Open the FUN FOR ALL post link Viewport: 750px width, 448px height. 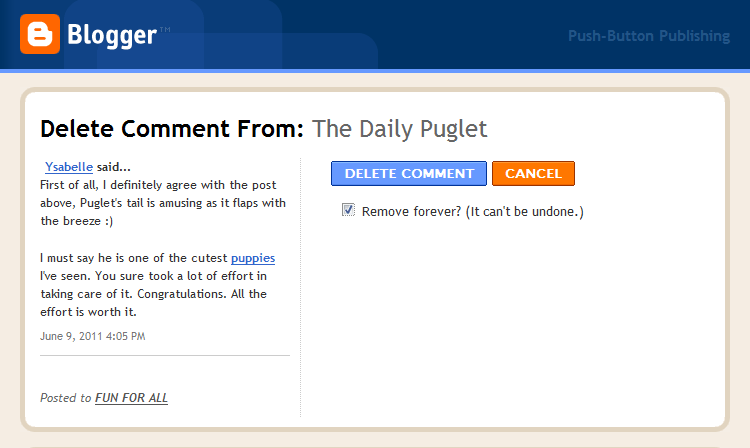(x=132, y=398)
